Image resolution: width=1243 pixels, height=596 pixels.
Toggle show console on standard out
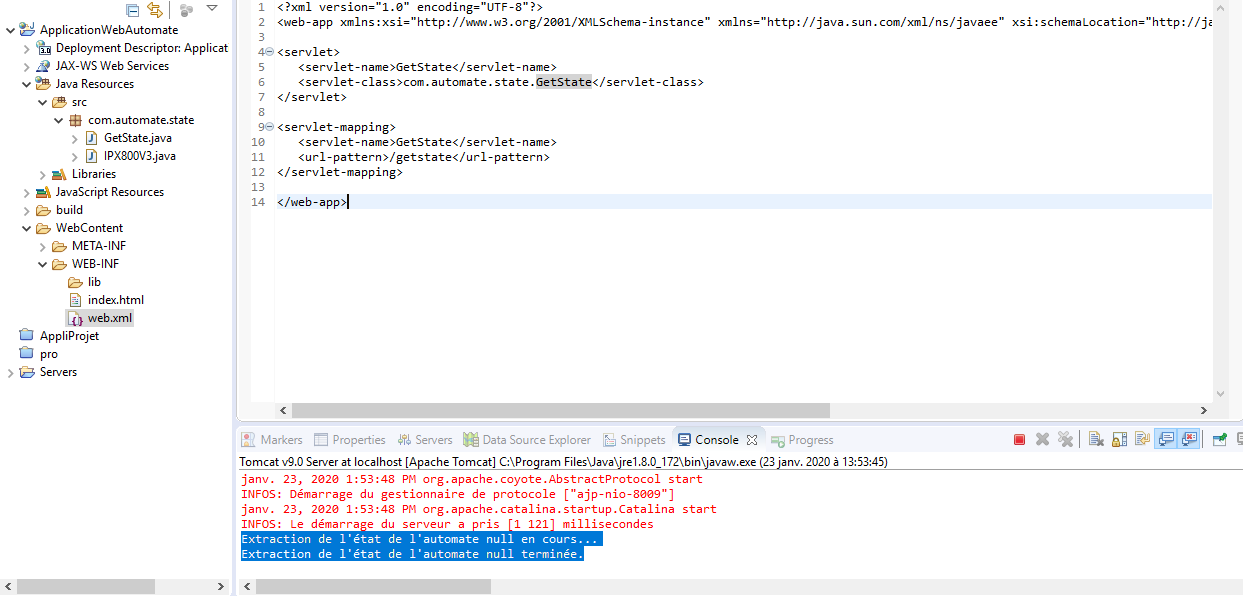[1165, 439]
